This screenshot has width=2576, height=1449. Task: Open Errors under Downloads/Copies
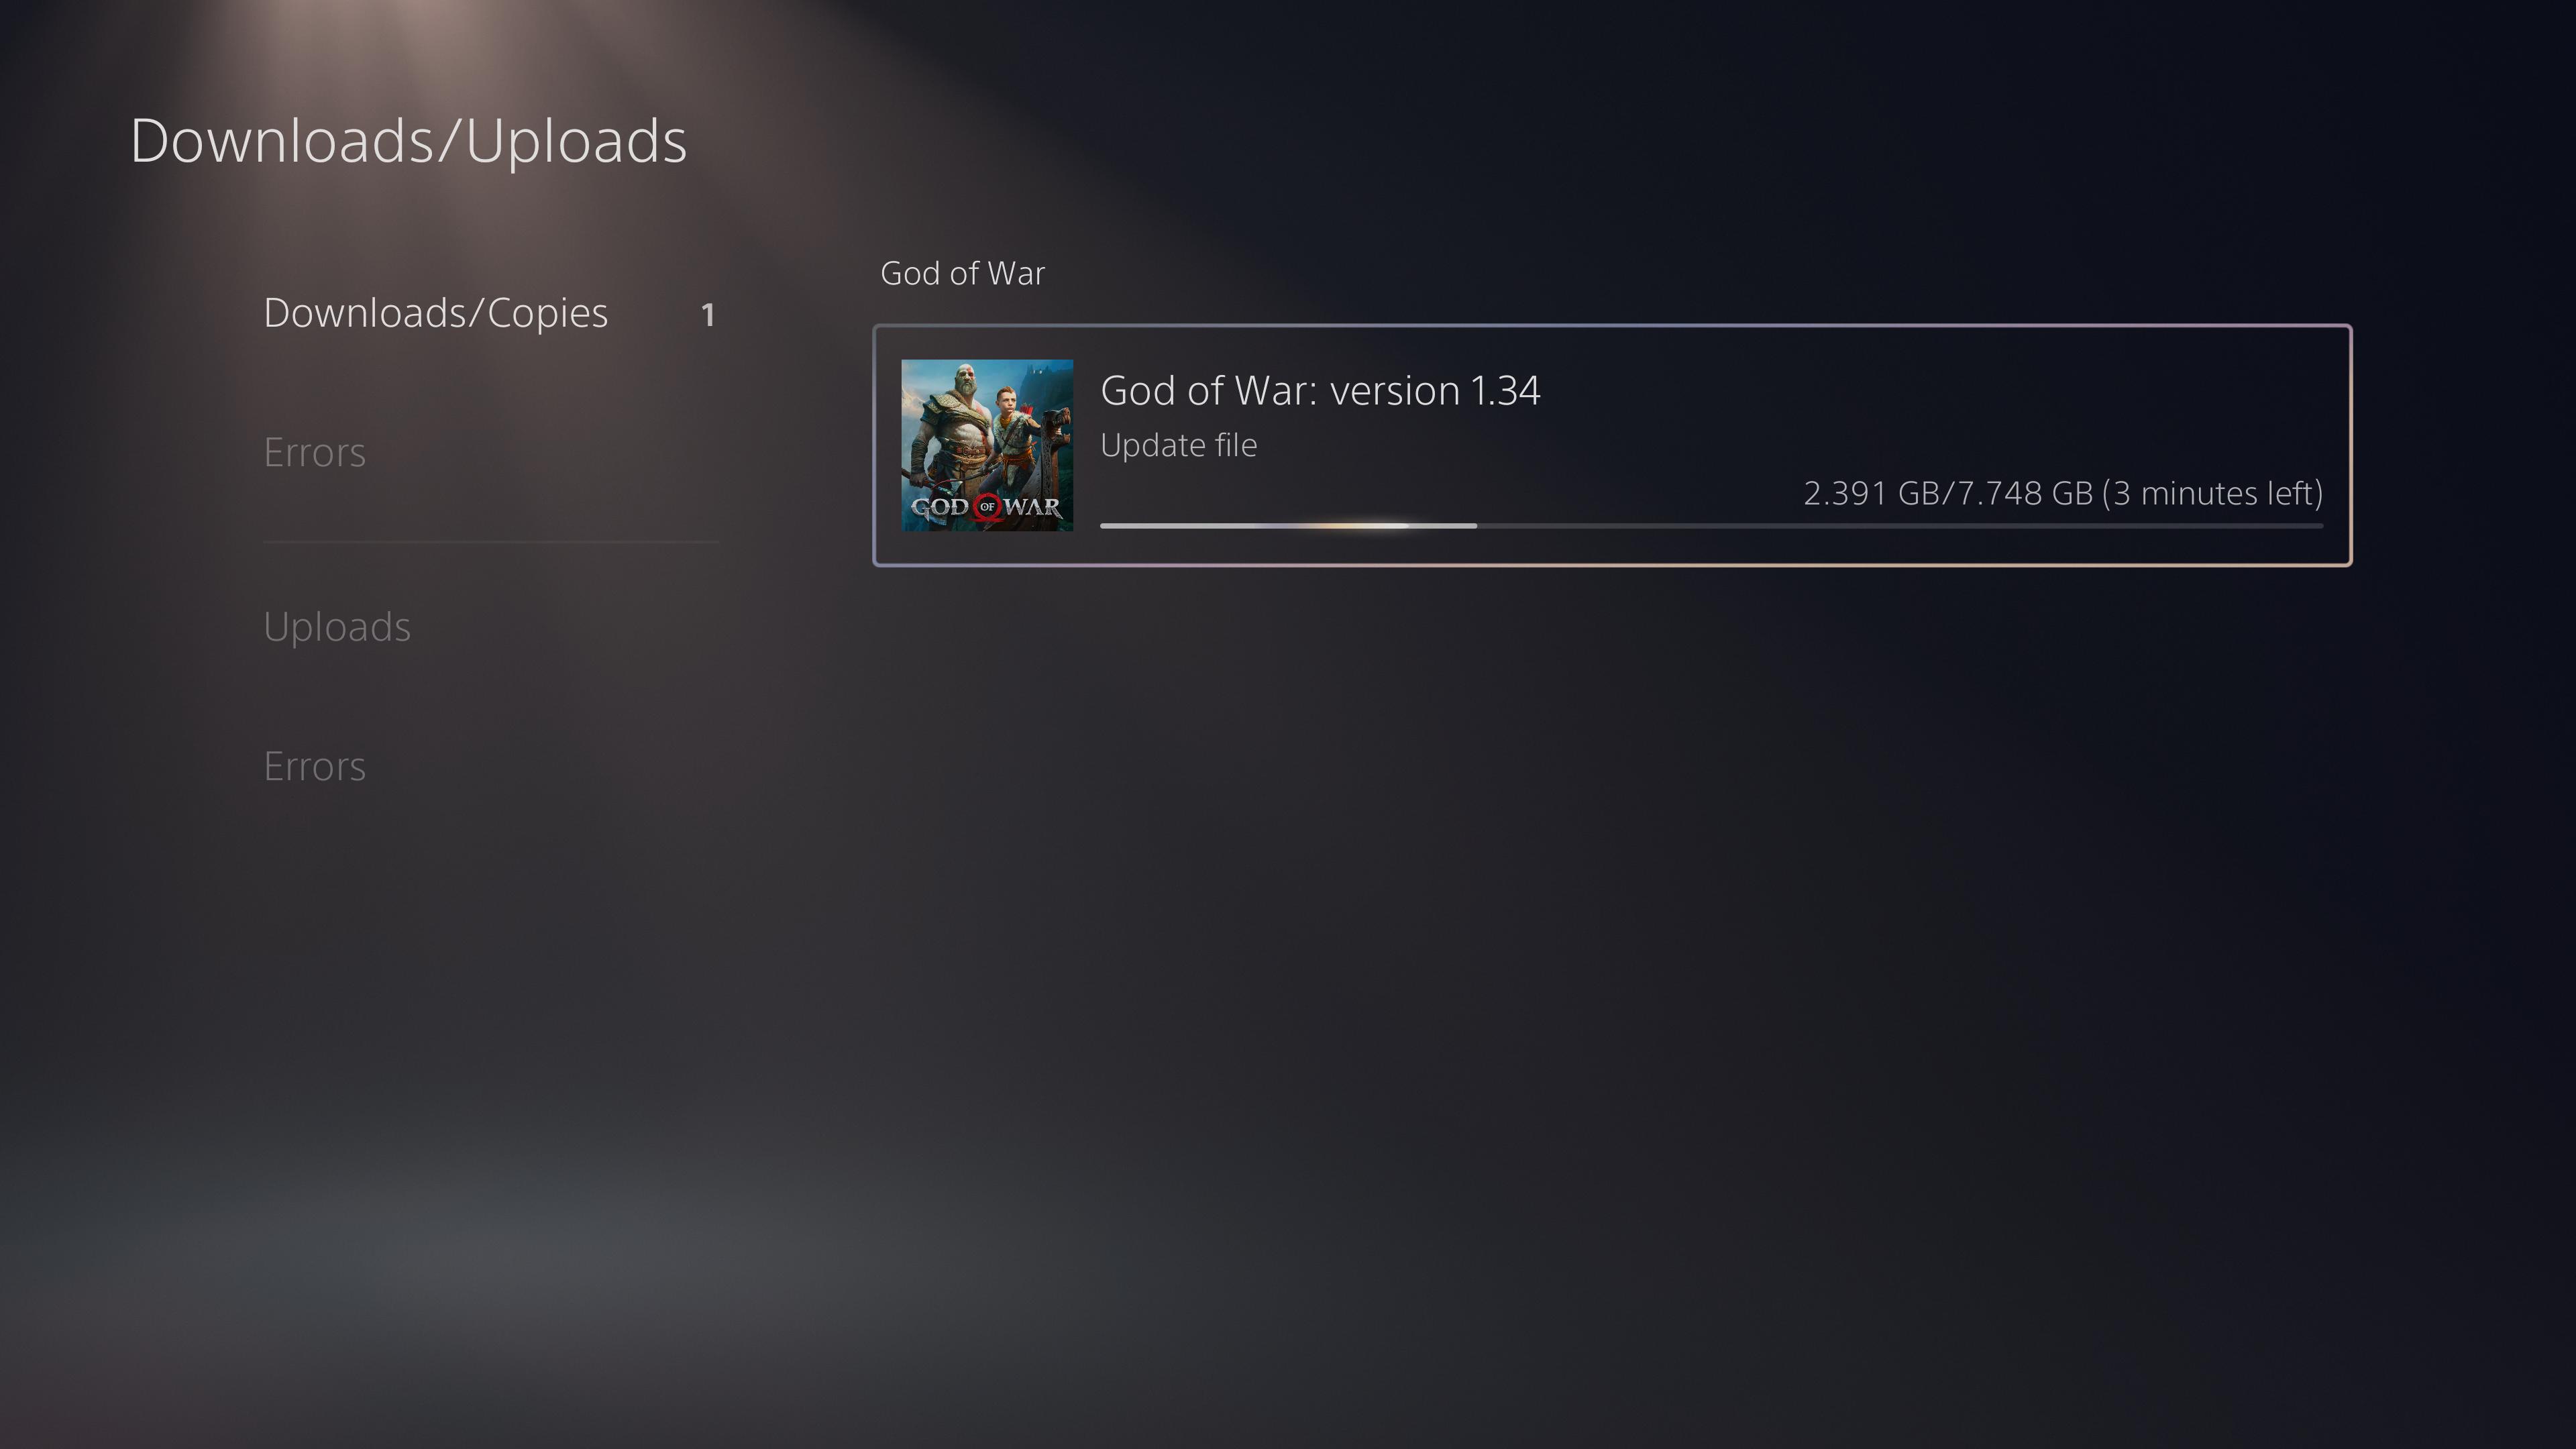tap(314, 453)
